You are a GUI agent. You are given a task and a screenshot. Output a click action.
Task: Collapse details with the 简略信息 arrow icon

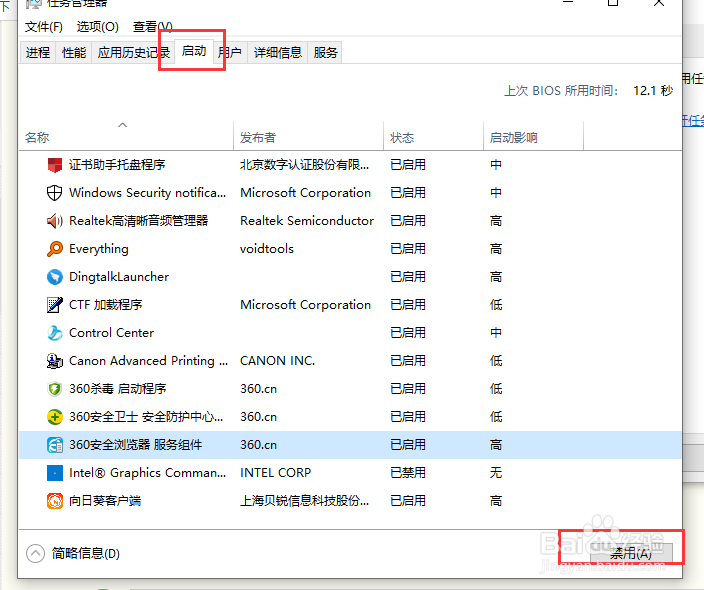pos(35,553)
